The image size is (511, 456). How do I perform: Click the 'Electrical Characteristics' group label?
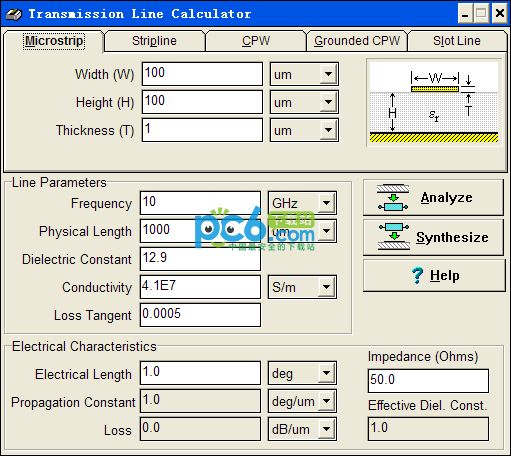point(84,347)
